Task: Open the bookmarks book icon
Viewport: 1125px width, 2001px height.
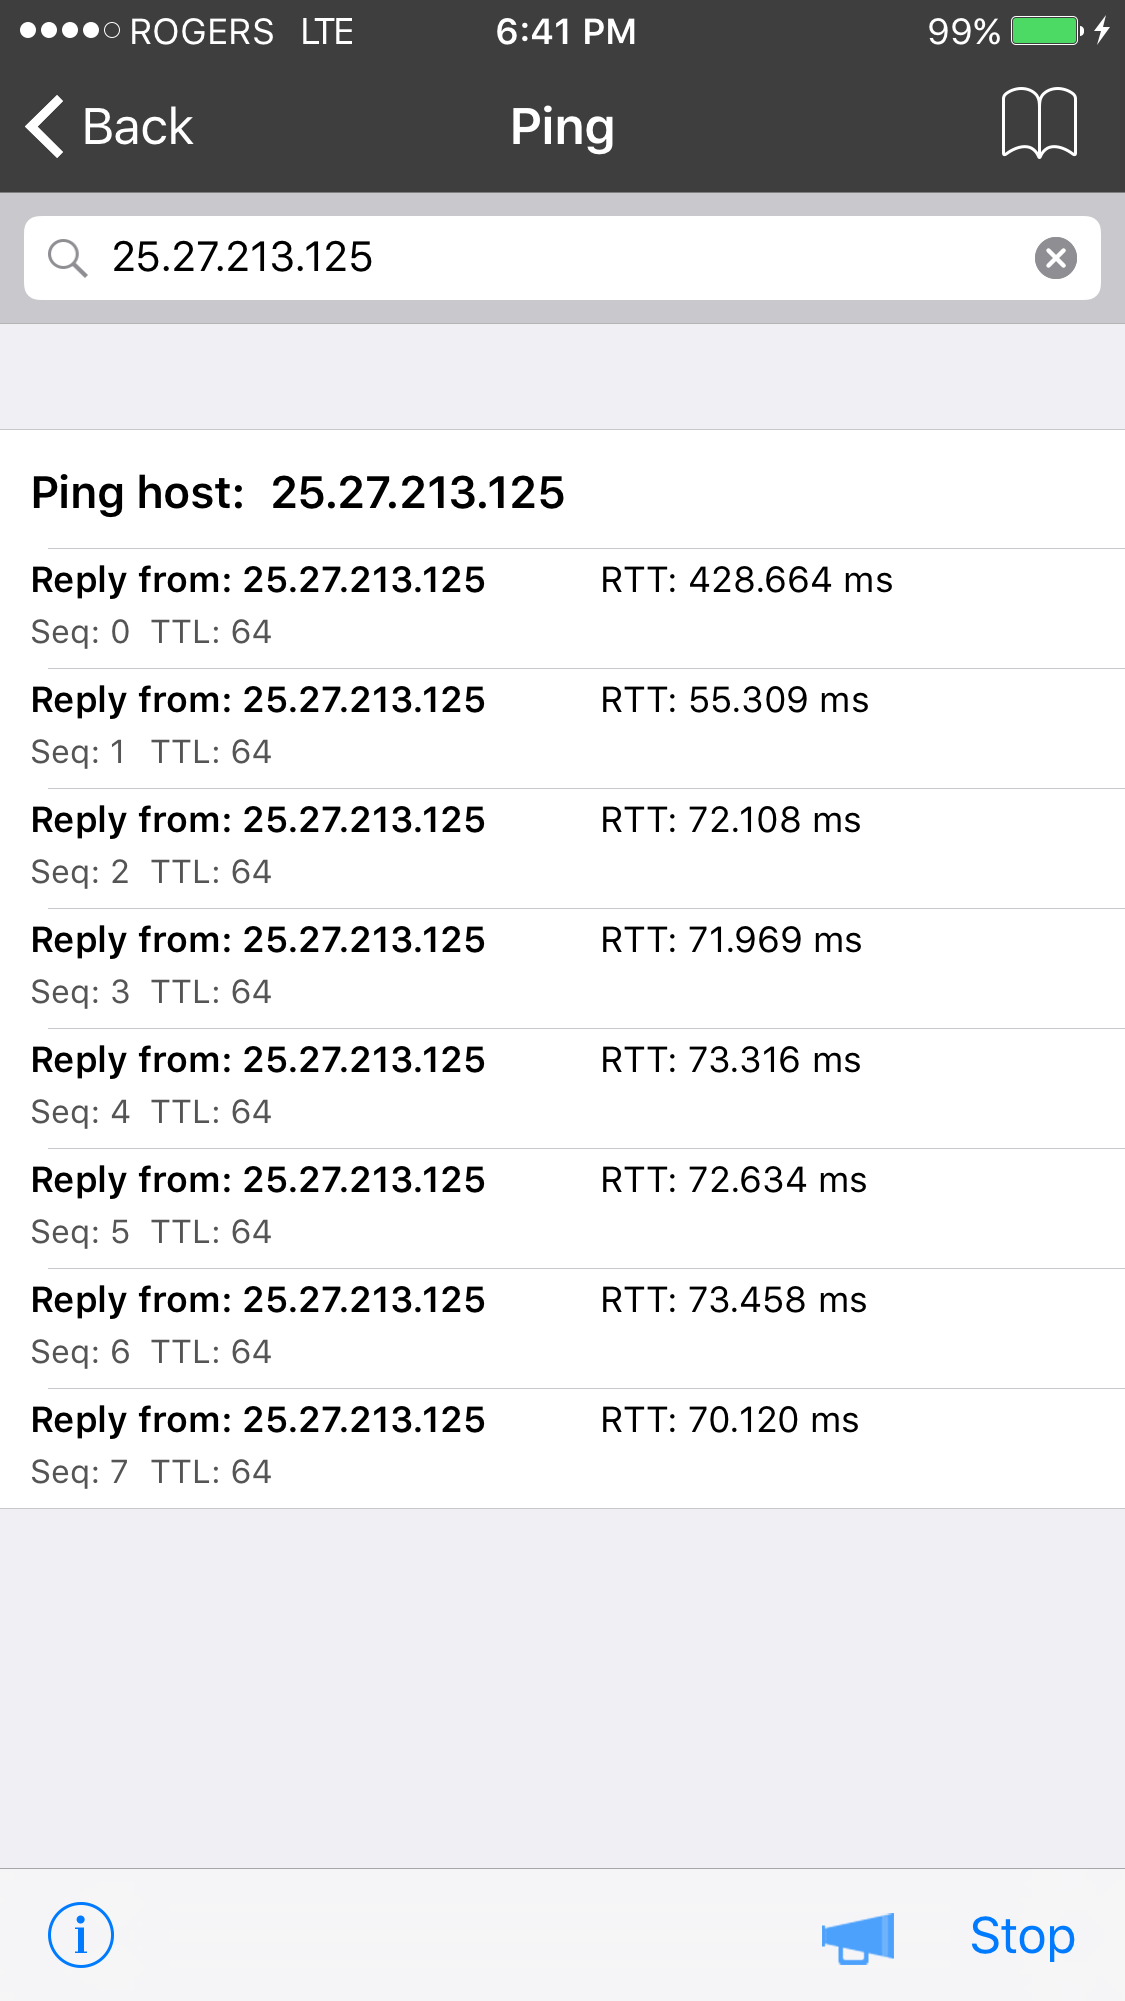Action: coord(1039,123)
